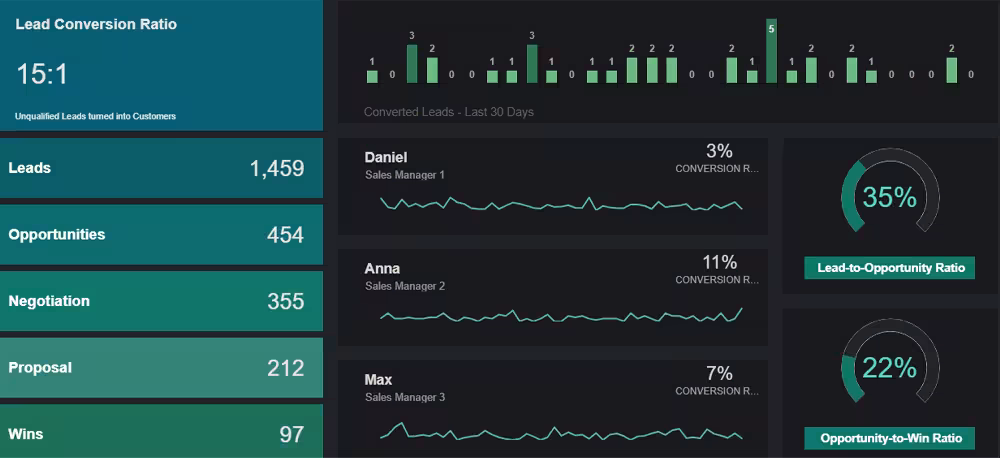Click the tallest bar labeled 5
Screen dimensions: 1000x458
coord(771,51)
